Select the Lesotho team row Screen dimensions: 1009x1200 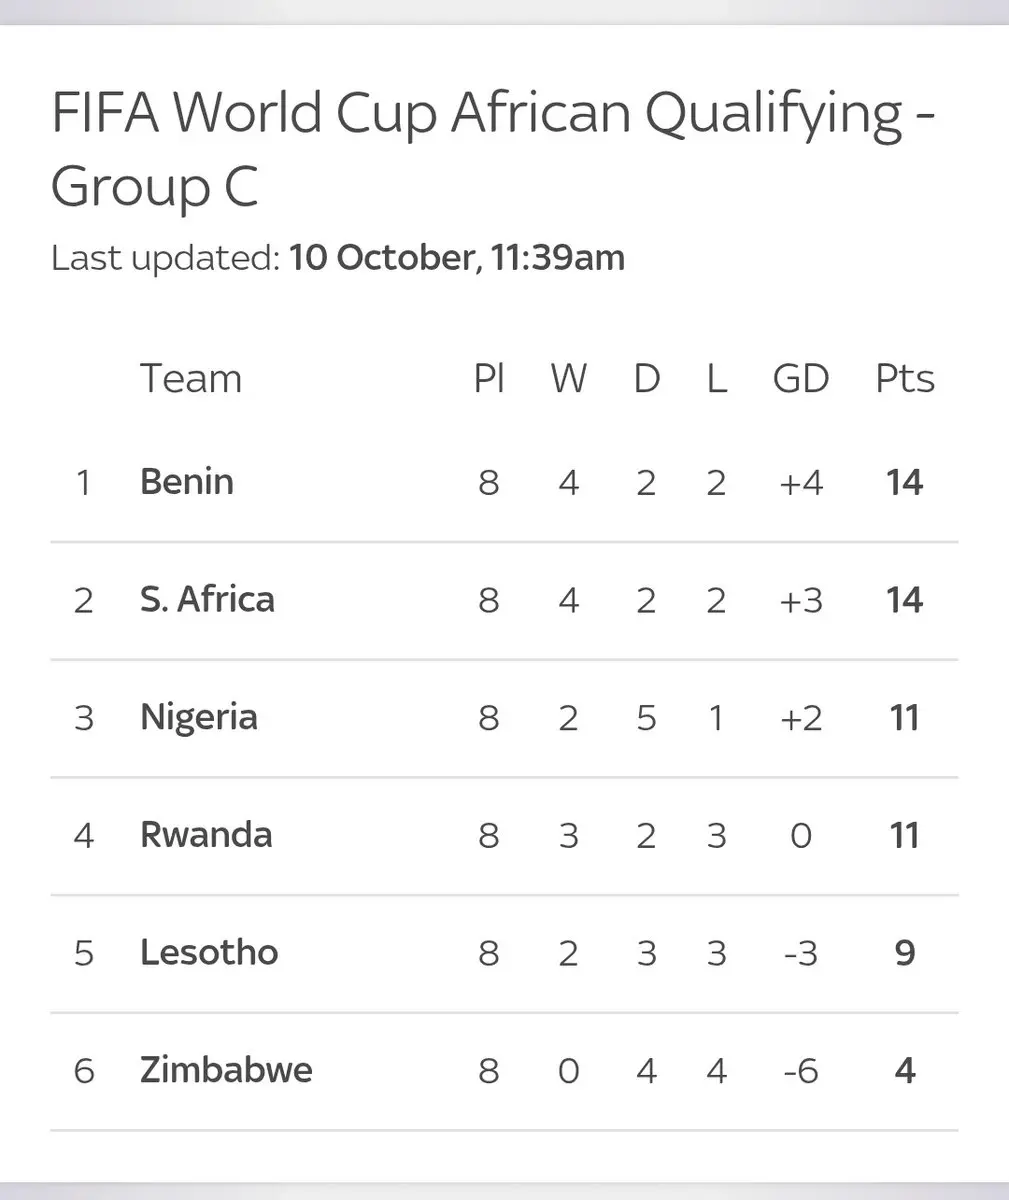point(504,953)
